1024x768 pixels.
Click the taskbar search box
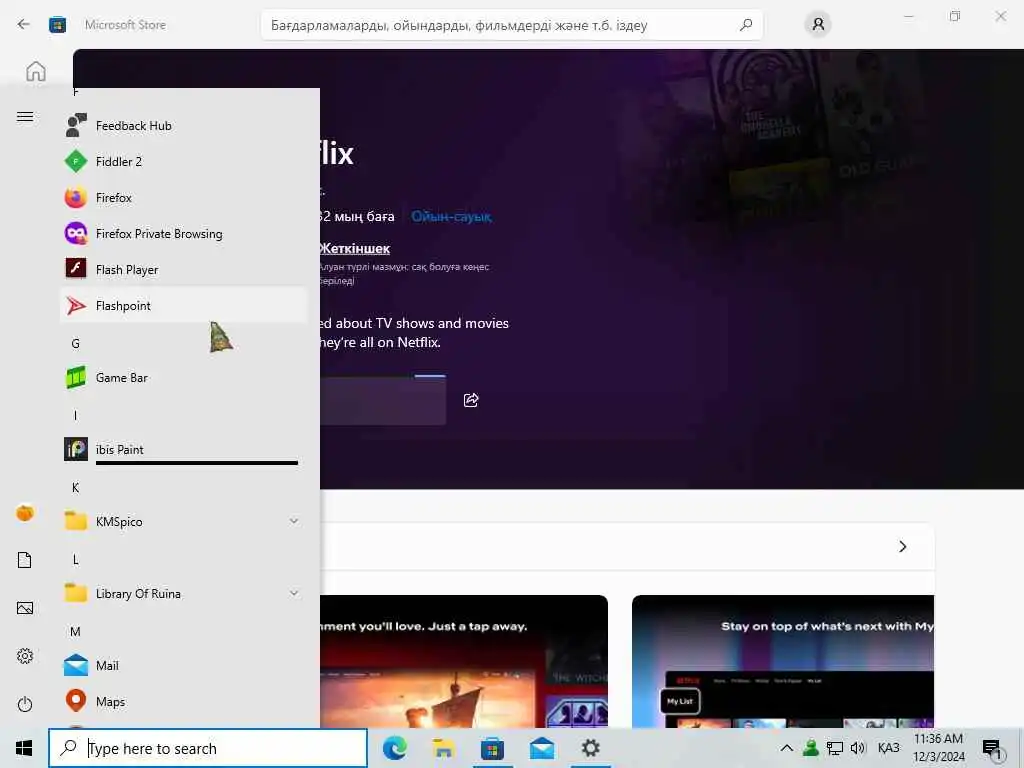point(208,748)
